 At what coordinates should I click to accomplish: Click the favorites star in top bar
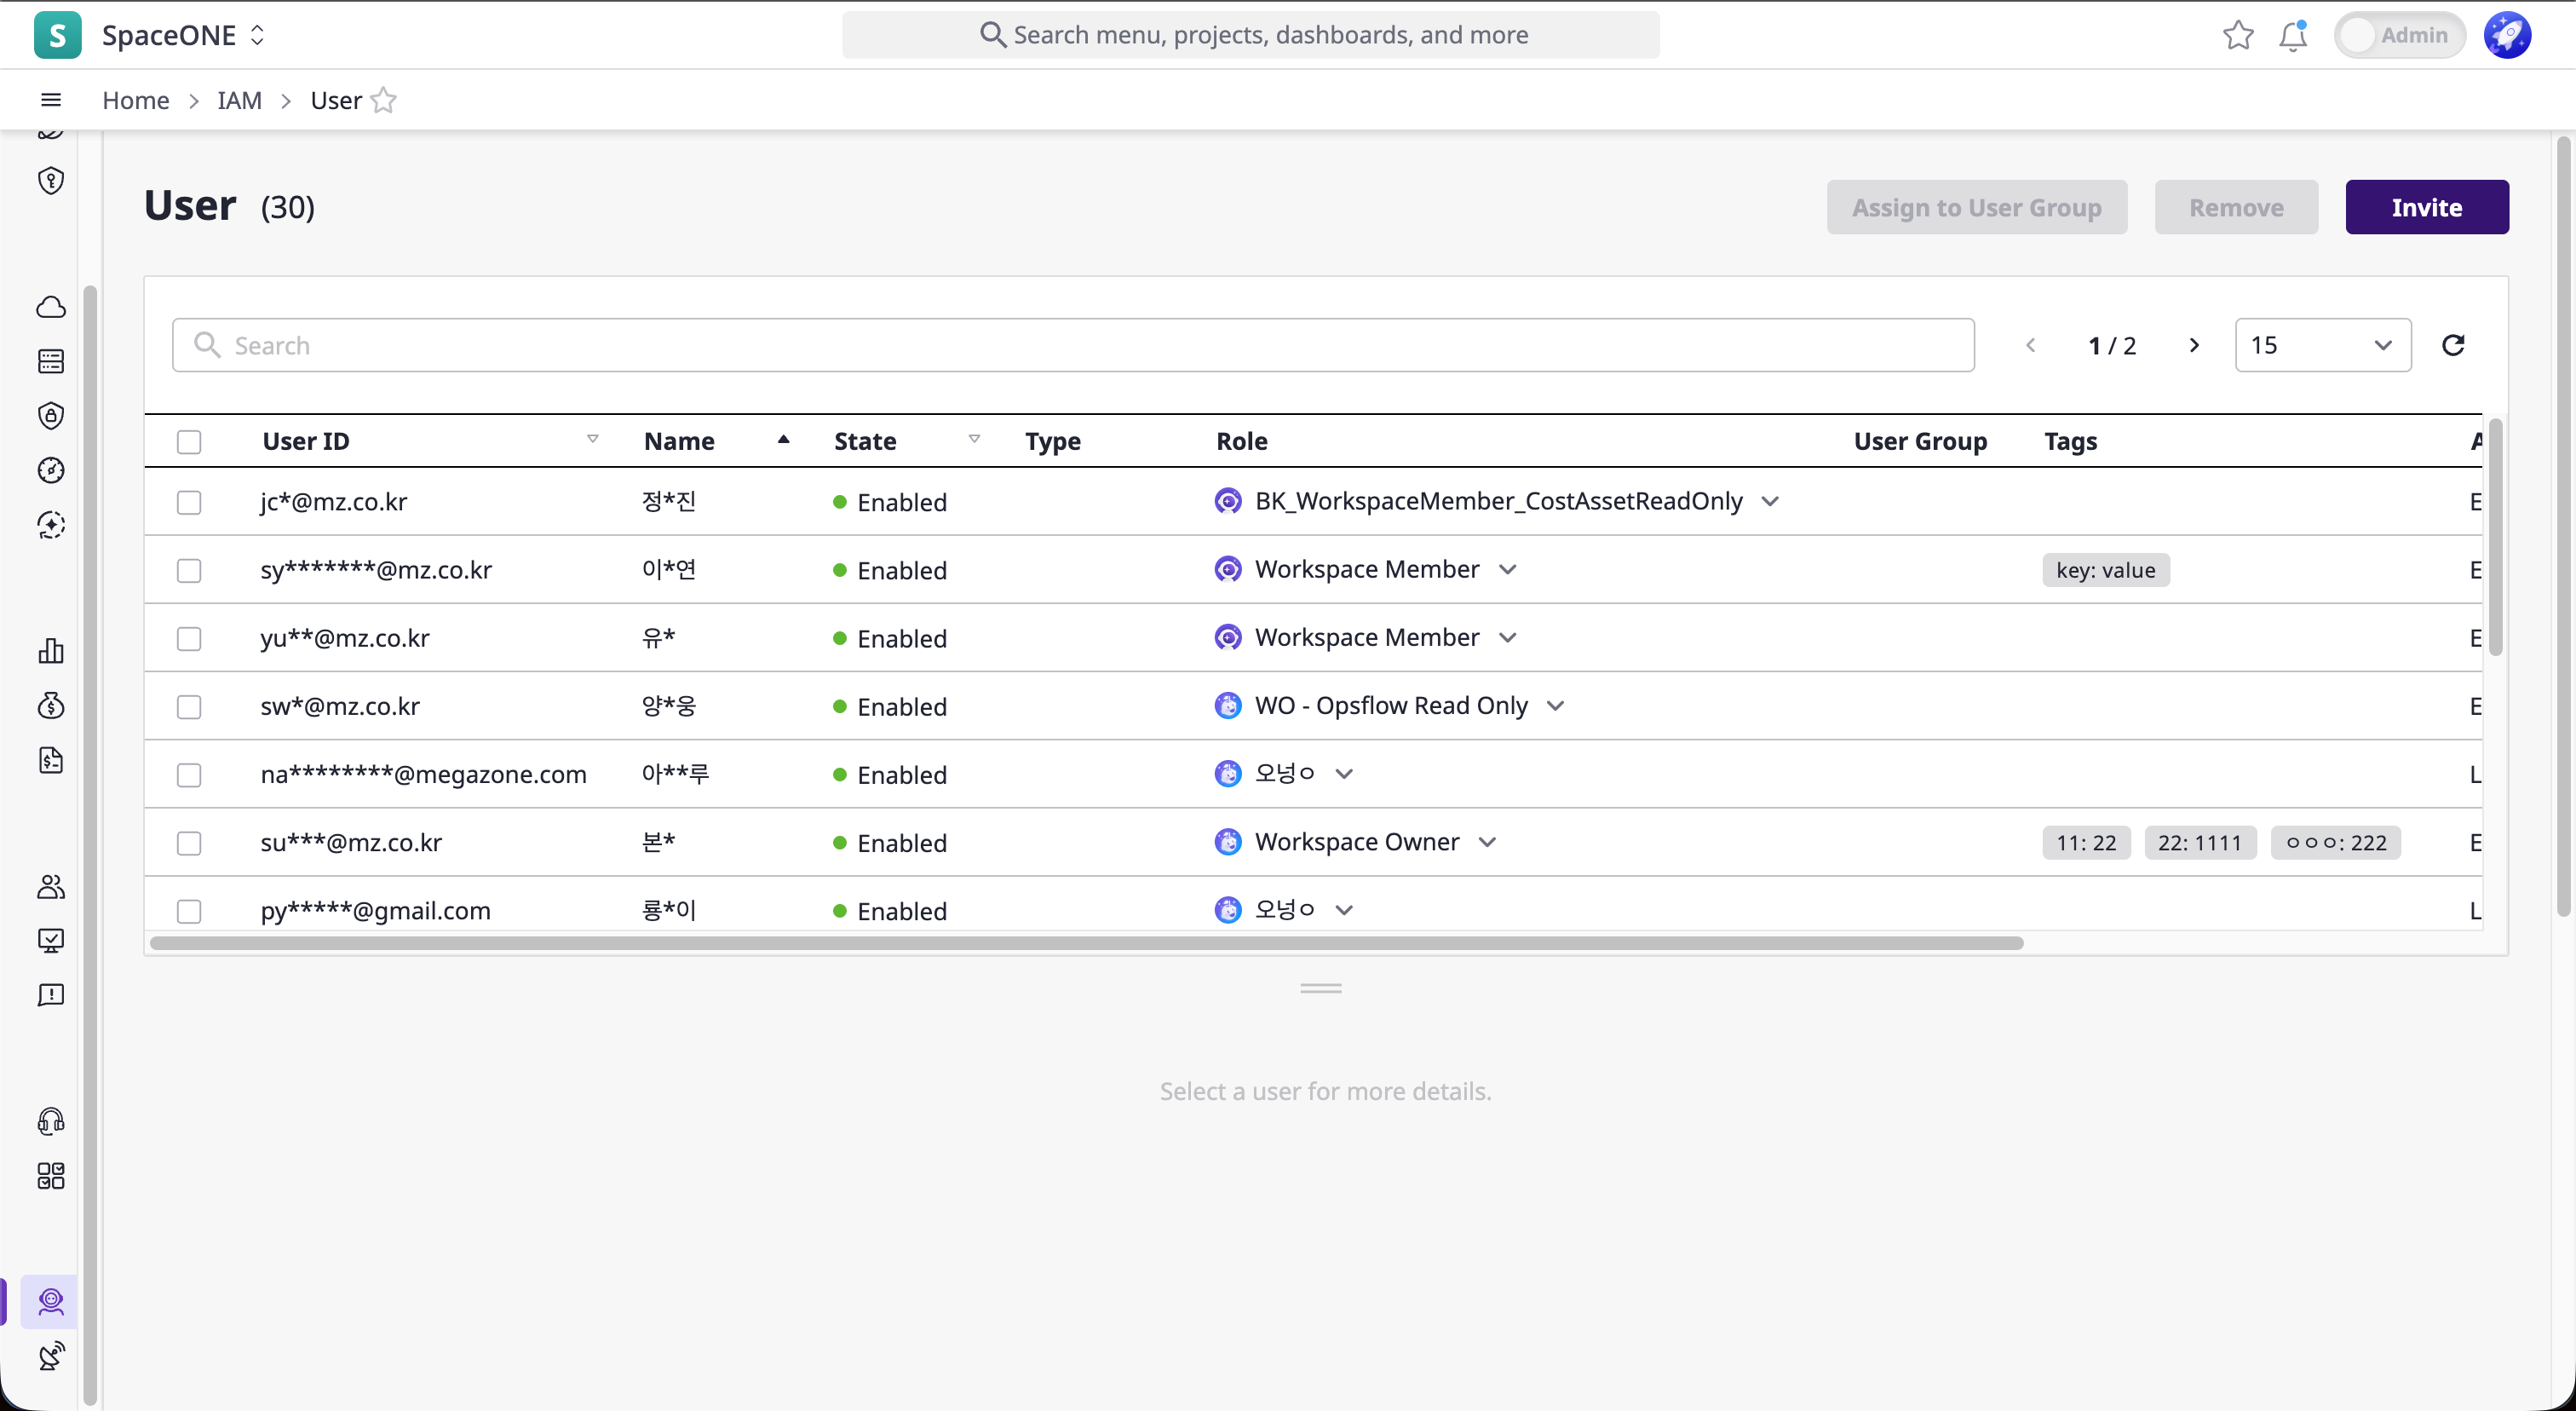[2237, 36]
